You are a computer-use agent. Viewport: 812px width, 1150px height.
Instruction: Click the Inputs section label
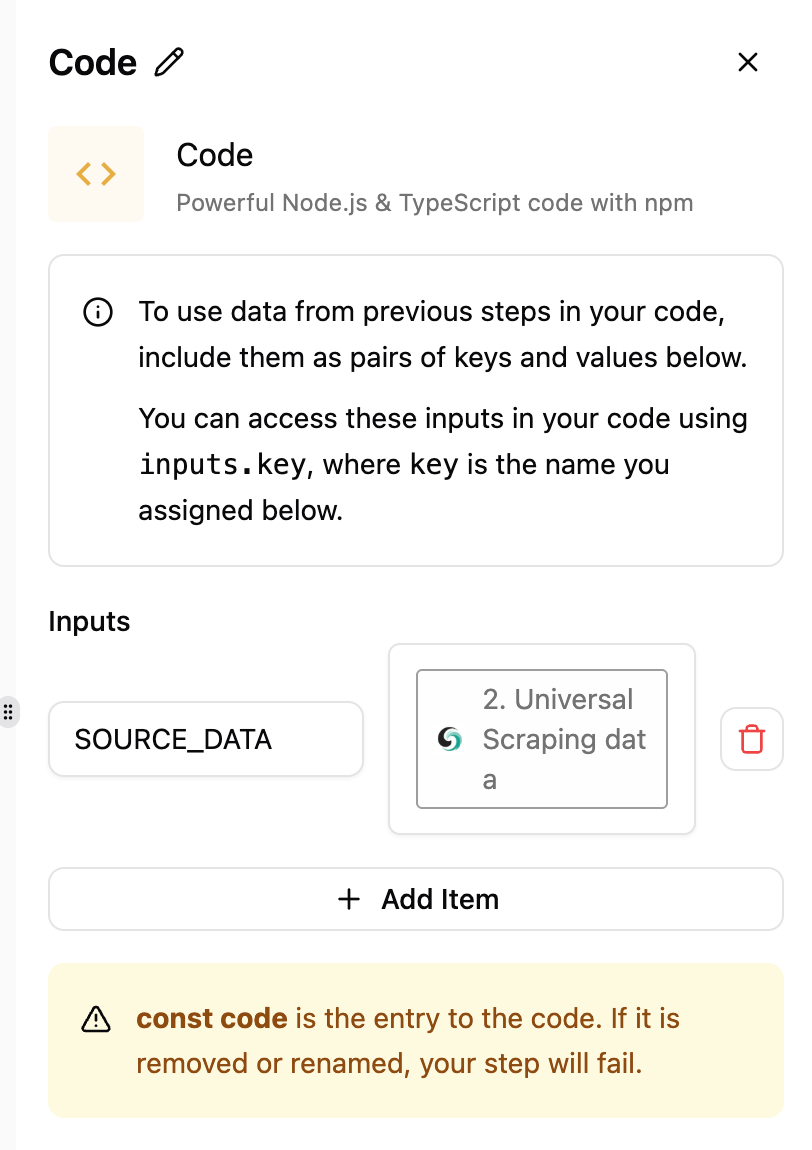click(x=89, y=621)
